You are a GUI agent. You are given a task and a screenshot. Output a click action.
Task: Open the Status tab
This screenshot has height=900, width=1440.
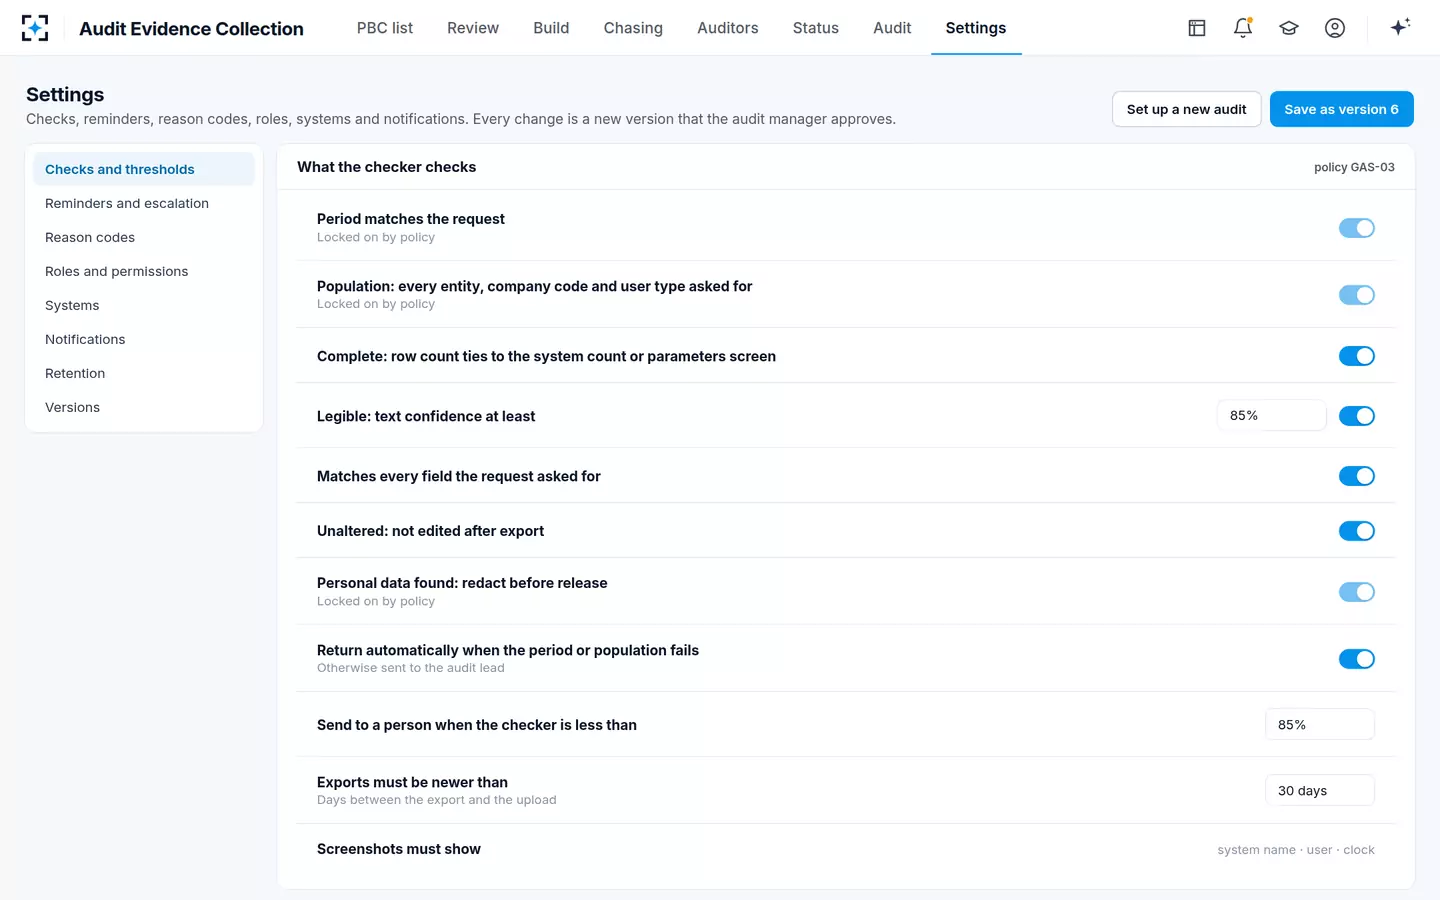click(816, 28)
